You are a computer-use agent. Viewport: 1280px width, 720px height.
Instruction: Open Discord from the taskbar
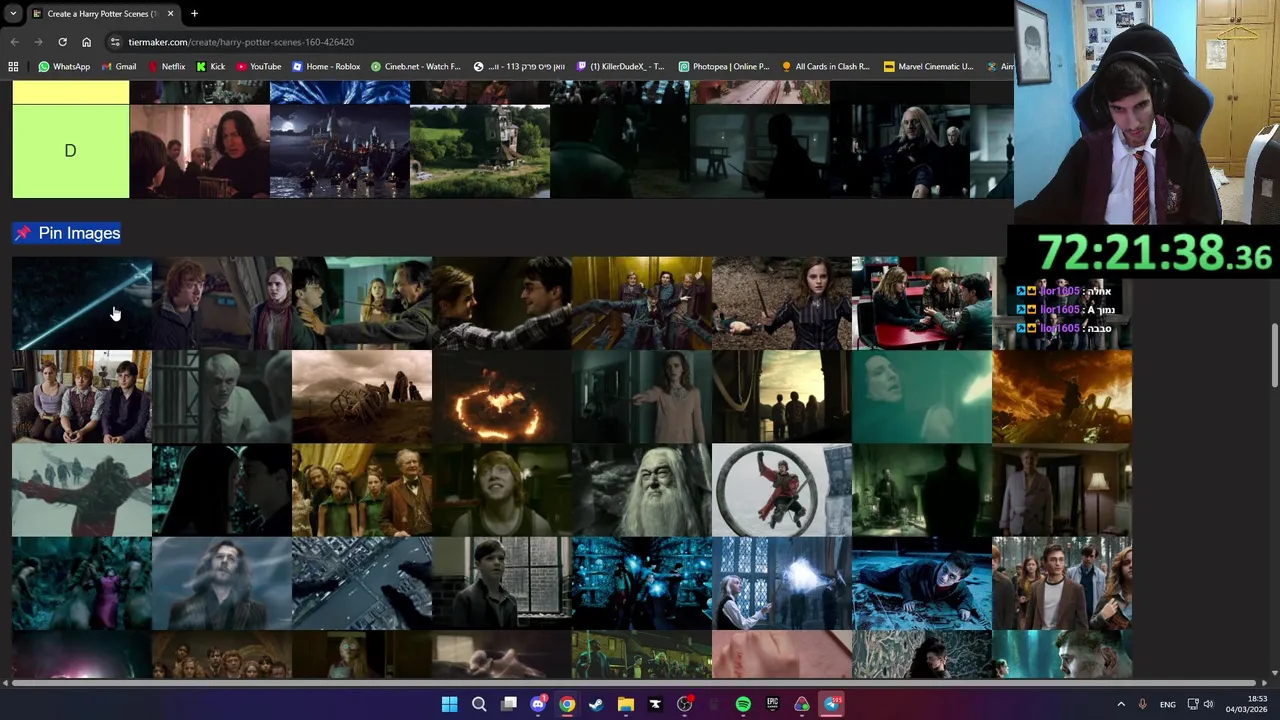[538, 704]
